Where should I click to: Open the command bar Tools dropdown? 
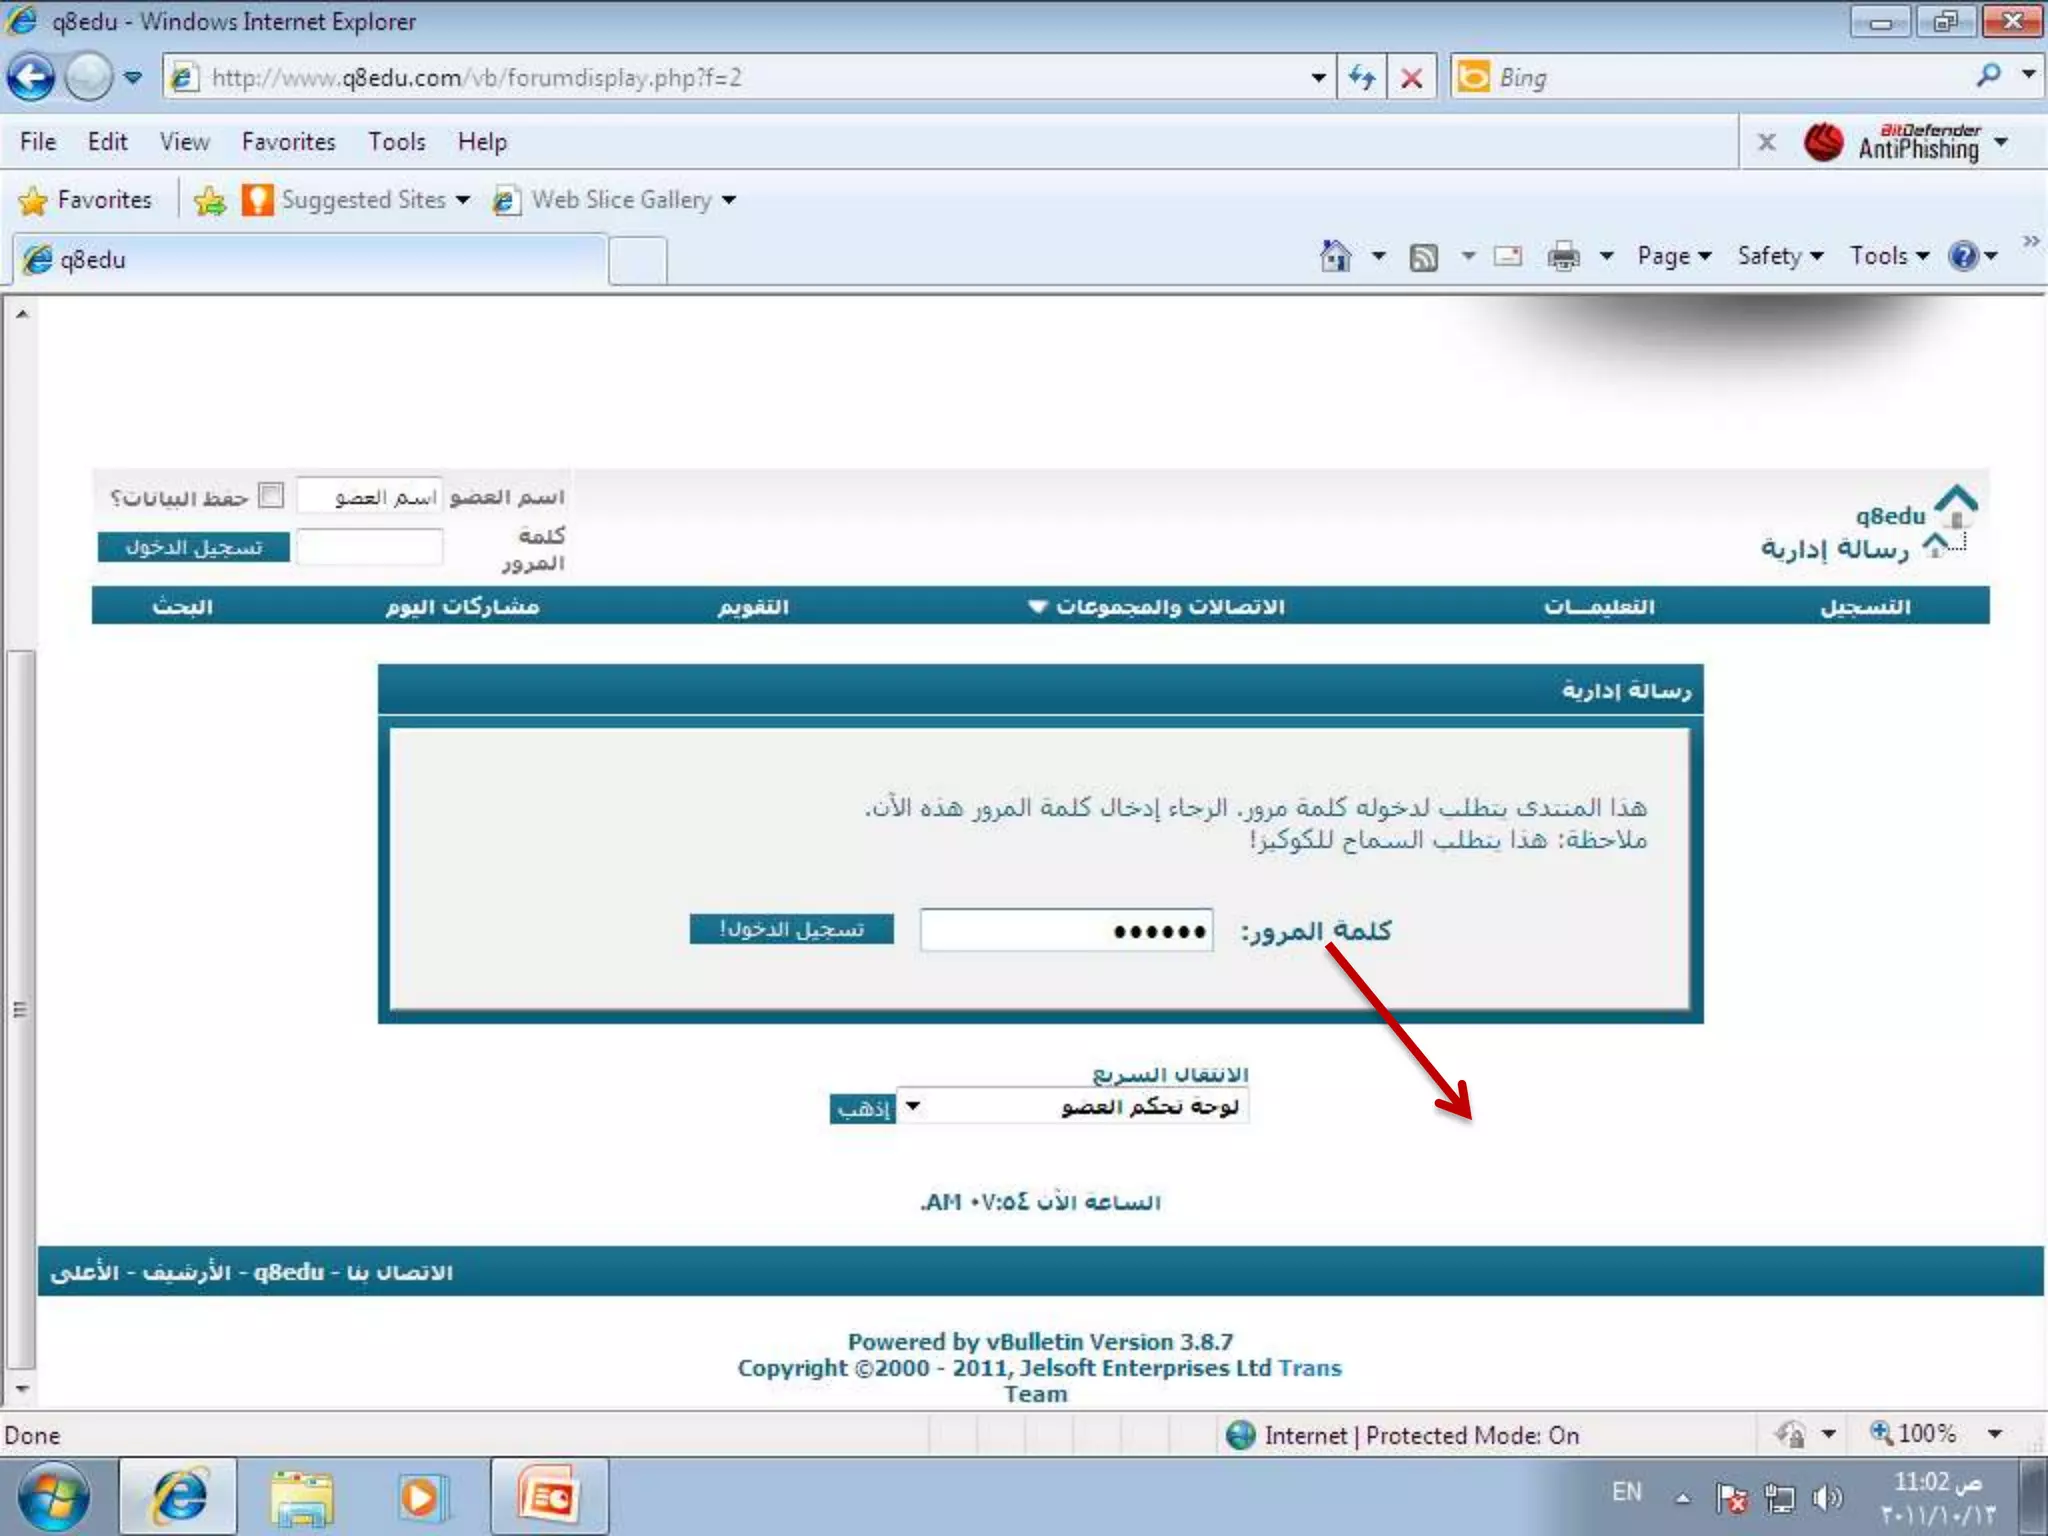click(1889, 256)
